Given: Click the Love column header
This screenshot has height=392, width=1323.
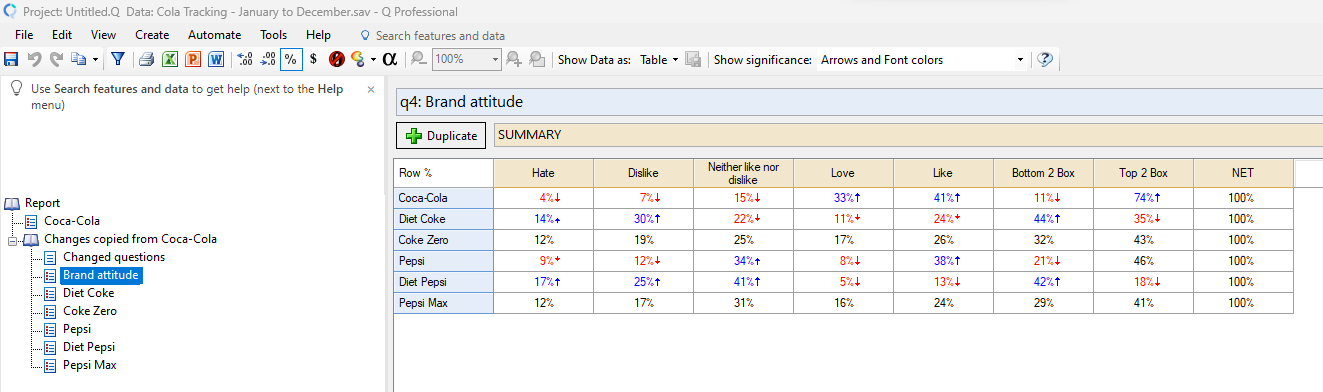Looking at the screenshot, I should point(843,173).
